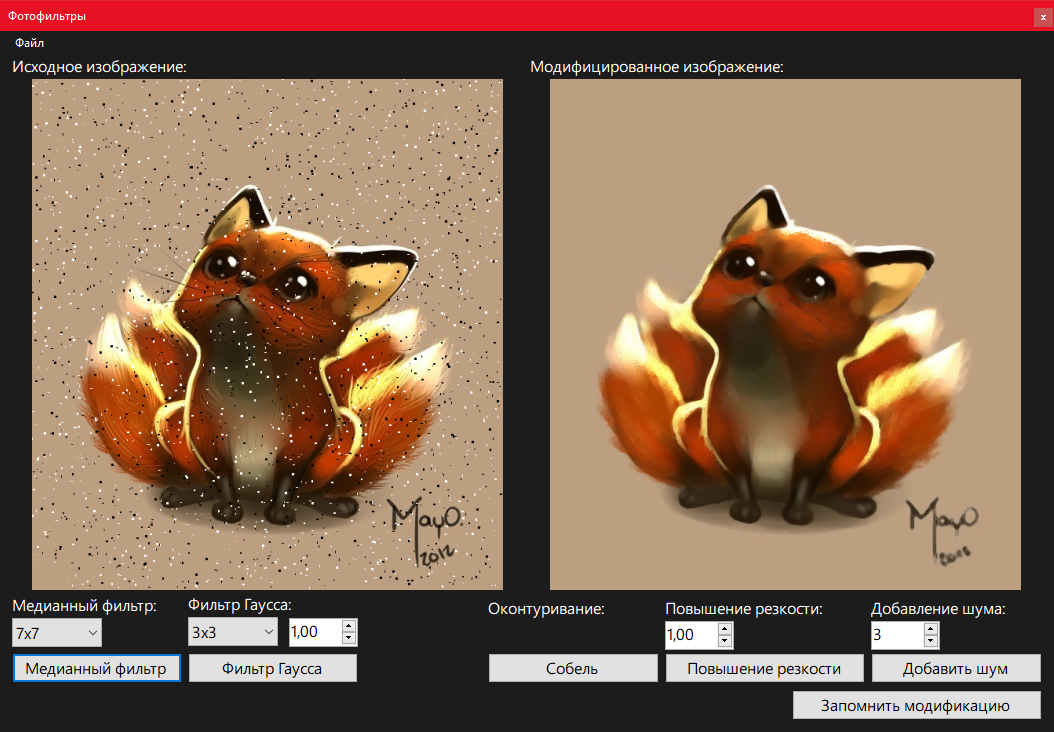Increase the noise amount with up arrow
This screenshot has width=1054, height=732.
931,629
